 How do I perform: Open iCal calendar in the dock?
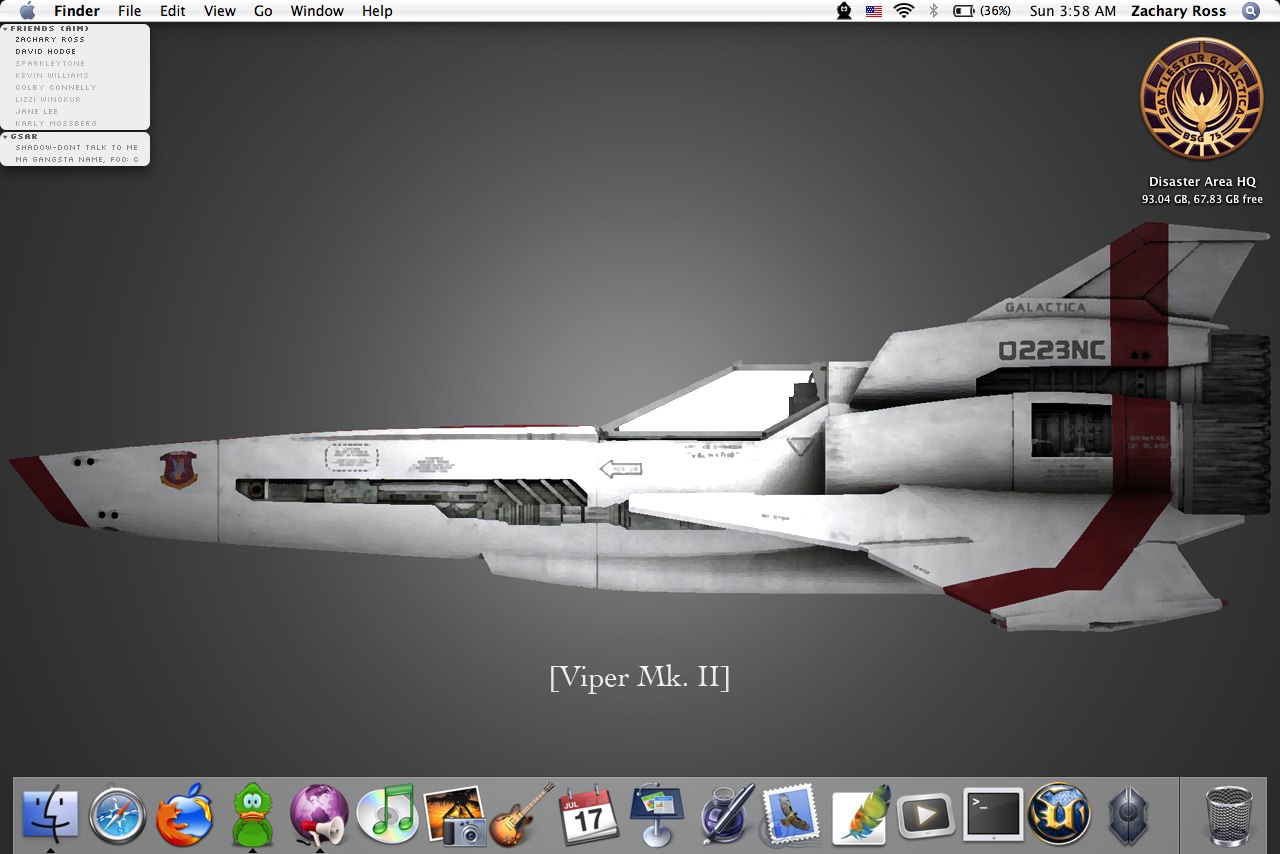pyautogui.click(x=589, y=814)
